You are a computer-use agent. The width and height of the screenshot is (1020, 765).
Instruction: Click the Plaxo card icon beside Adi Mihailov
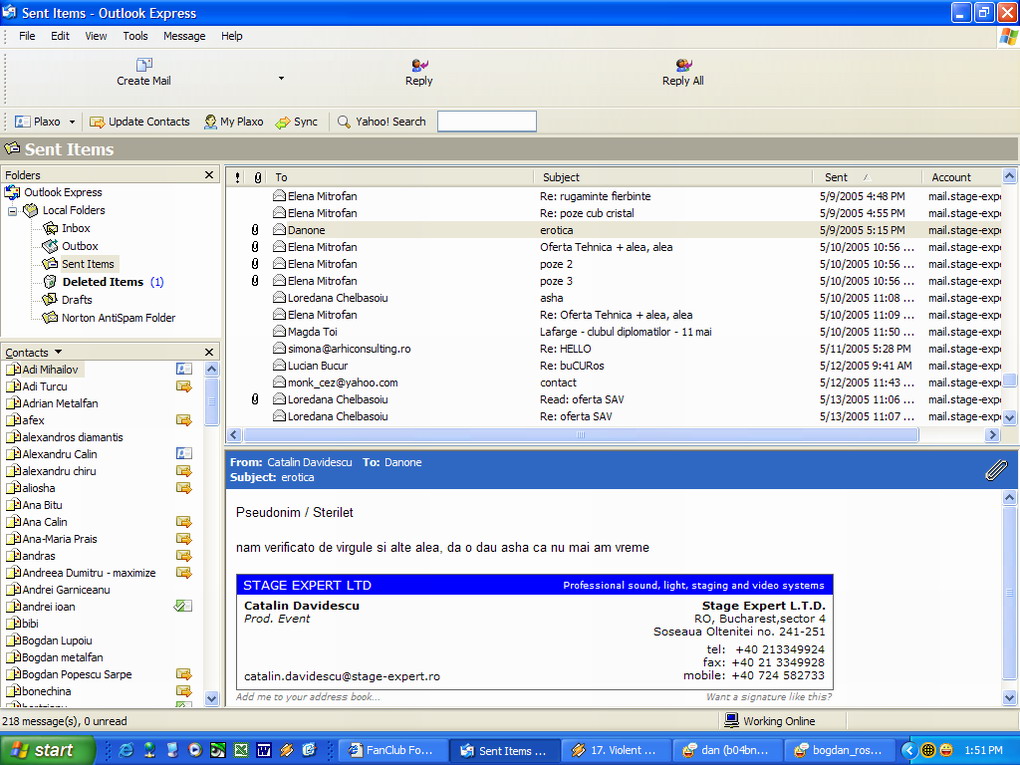pyautogui.click(x=184, y=369)
